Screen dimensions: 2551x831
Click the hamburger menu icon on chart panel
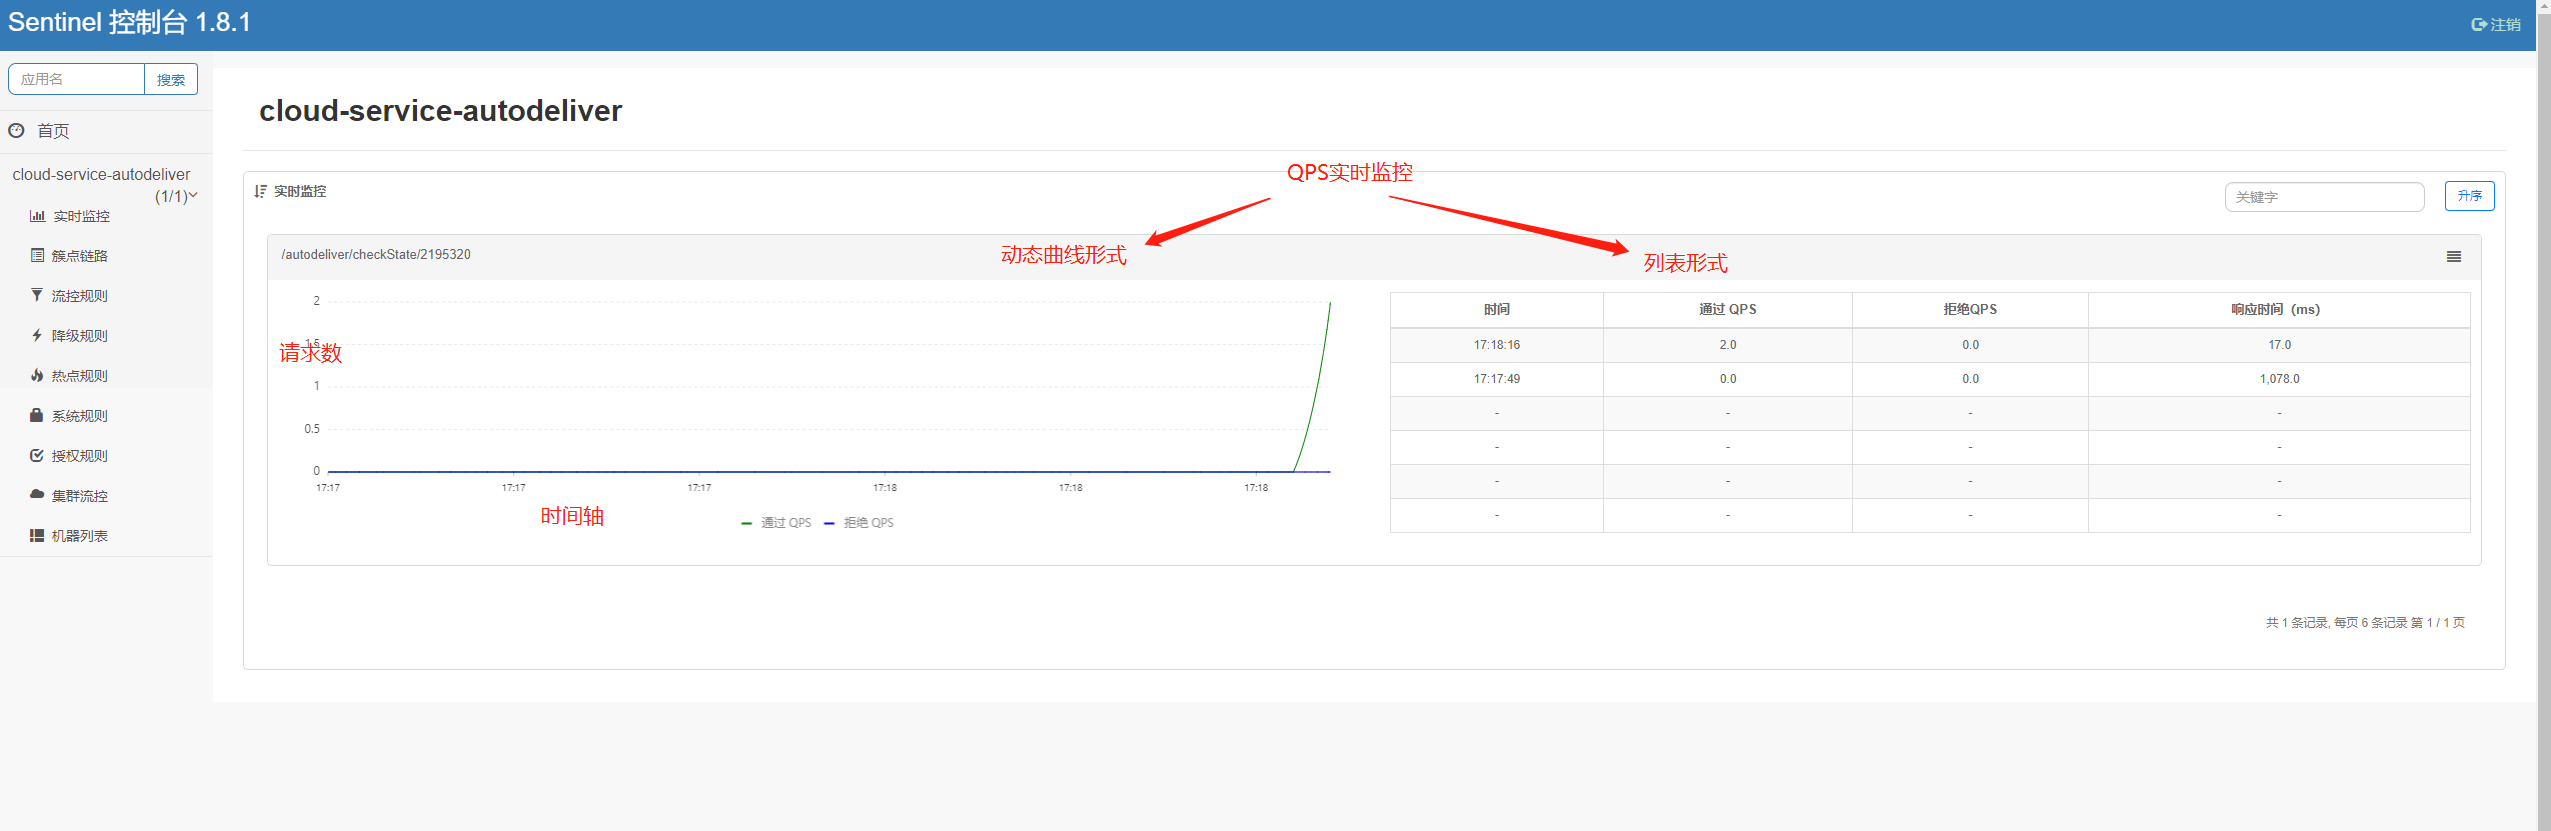(x=2454, y=257)
